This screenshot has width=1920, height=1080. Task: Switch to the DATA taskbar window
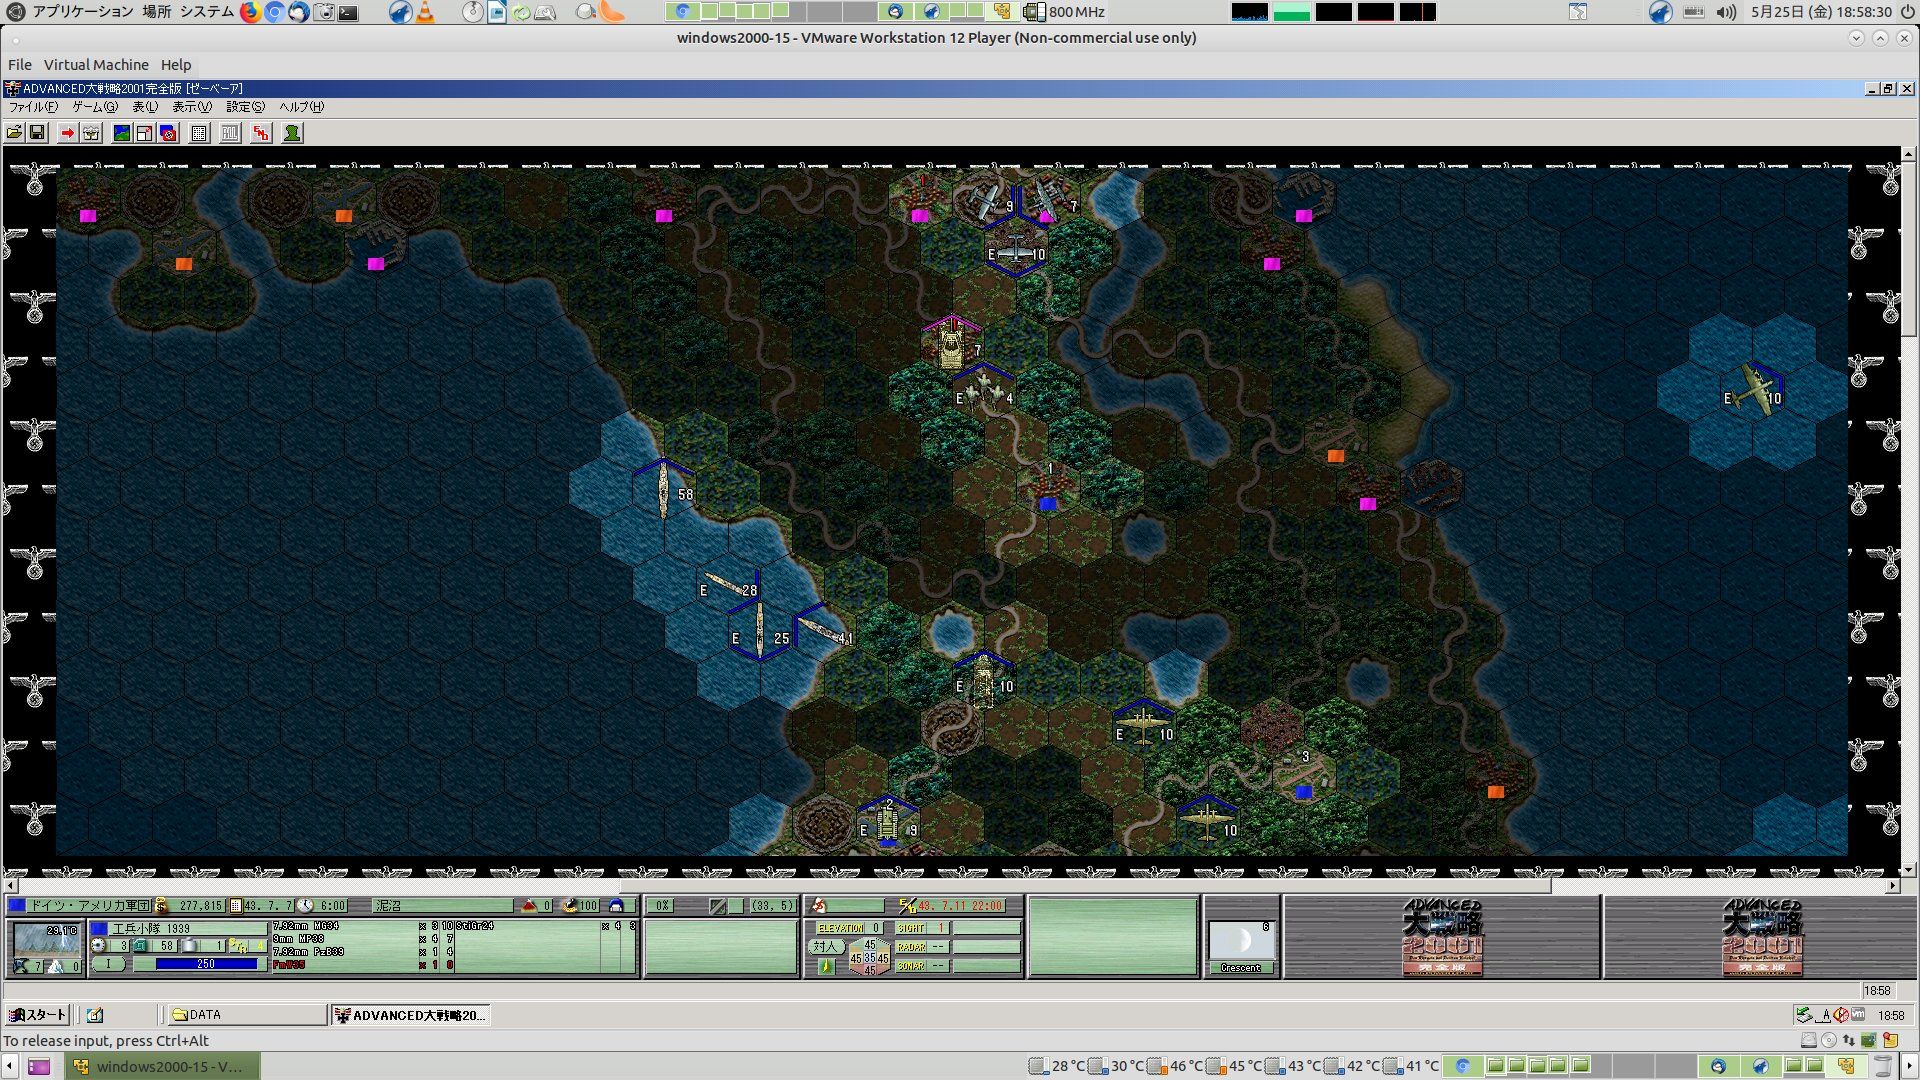tap(246, 1015)
